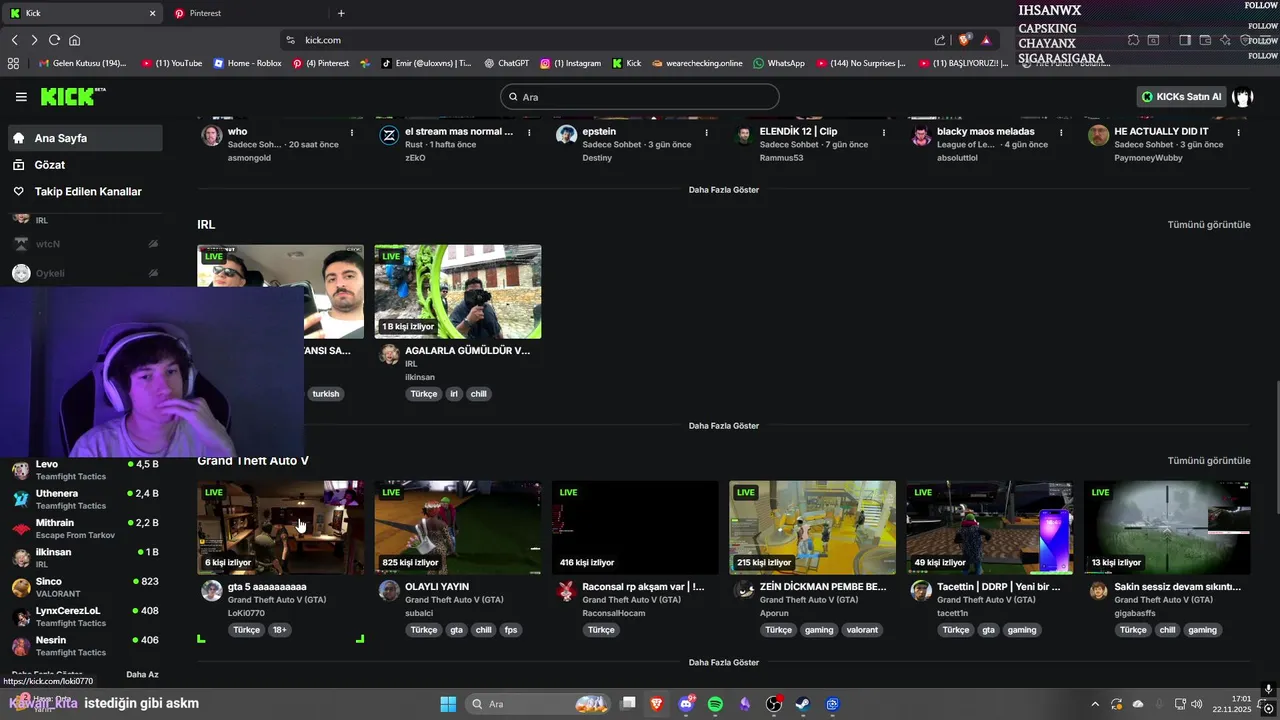This screenshot has height=720, width=1280.
Task: Click the muted icon beside wtcN channel
Action: click(x=153, y=244)
